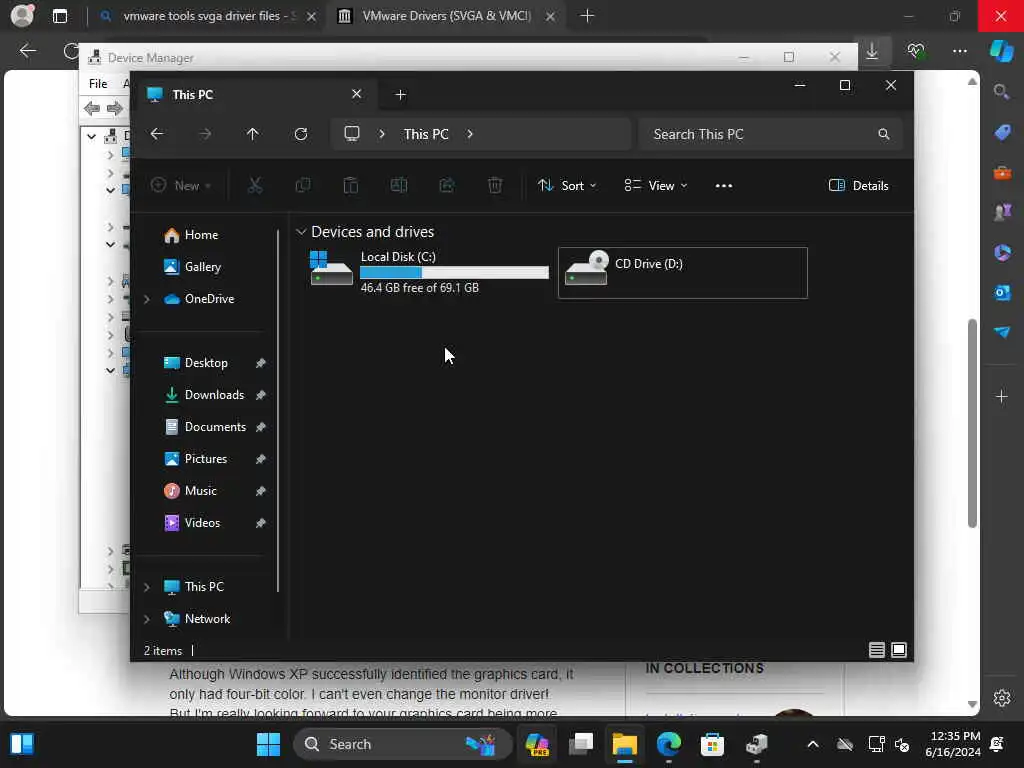This screenshot has height=768, width=1024.
Task: Open Copilot in Edge sidebar
Action: point(1001,51)
